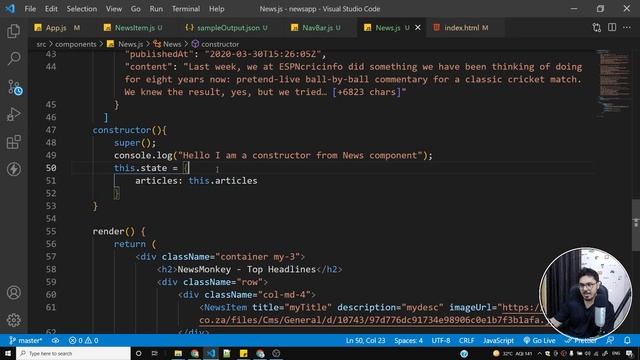The image size is (640, 360).
Task: Select language mode JavaScript
Action: 498,340
